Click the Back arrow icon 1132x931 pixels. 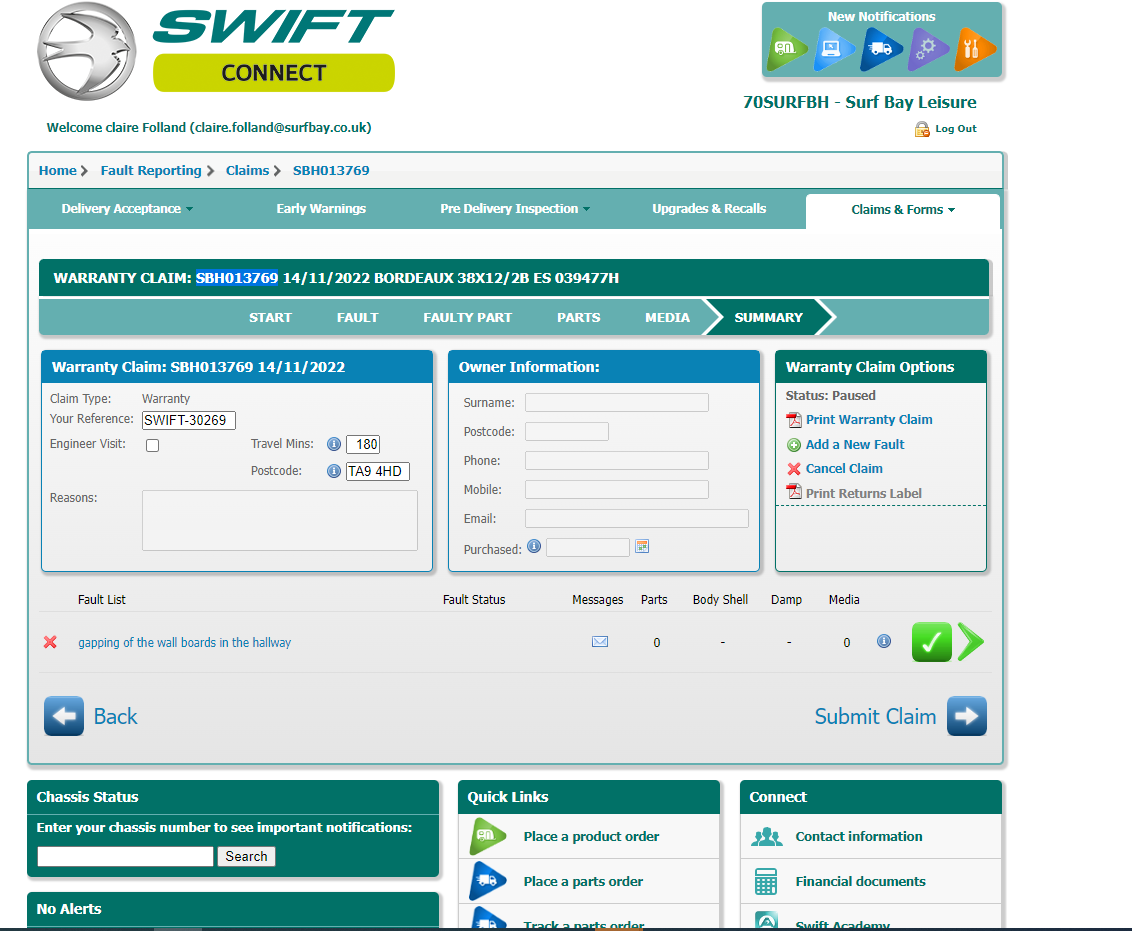tap(64, 716)
